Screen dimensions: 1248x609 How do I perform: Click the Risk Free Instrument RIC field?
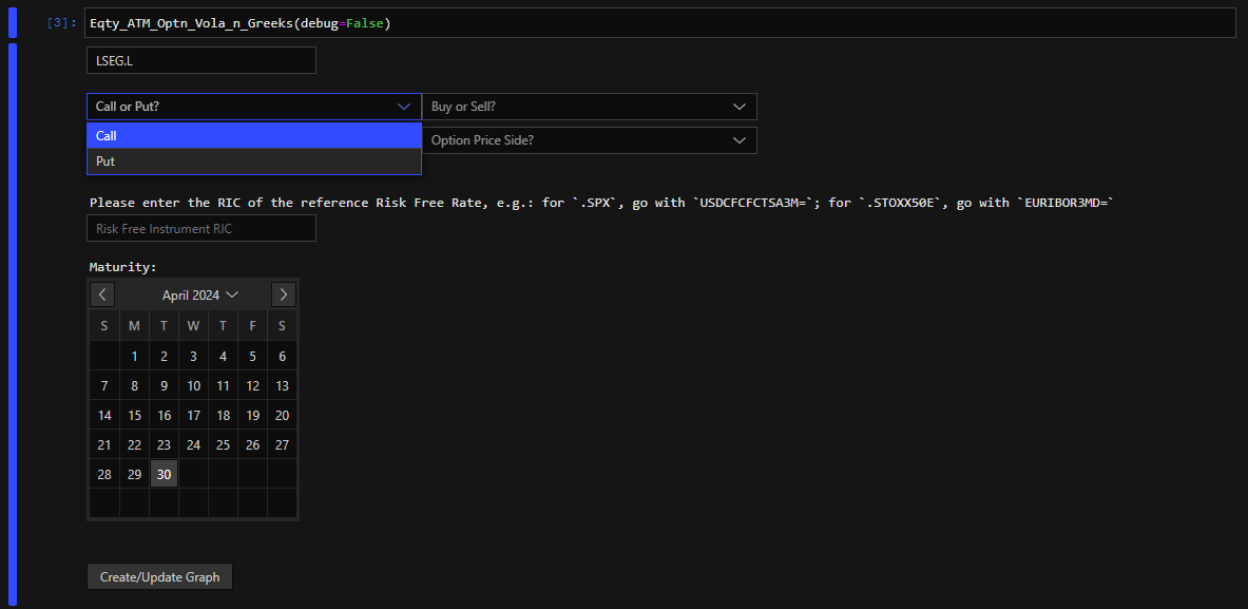[x=201, y=229]
